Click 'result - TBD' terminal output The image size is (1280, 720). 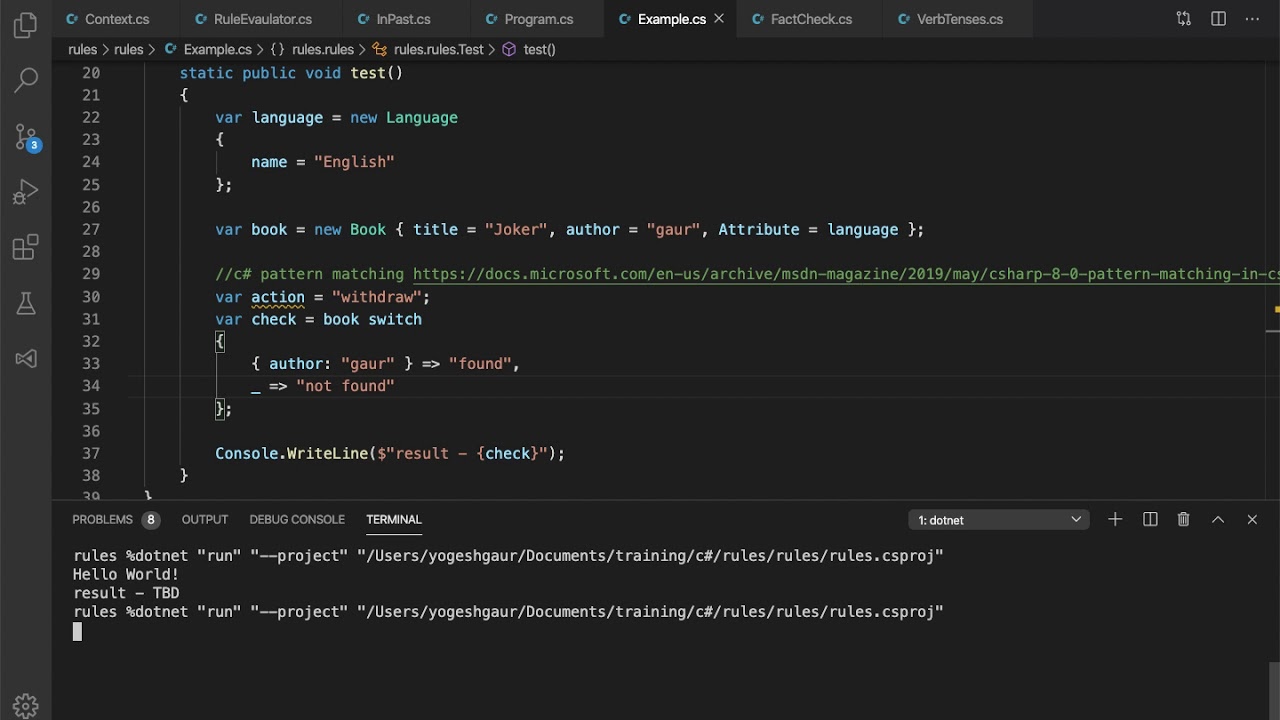pyautogui.click(x=126, y=593)
